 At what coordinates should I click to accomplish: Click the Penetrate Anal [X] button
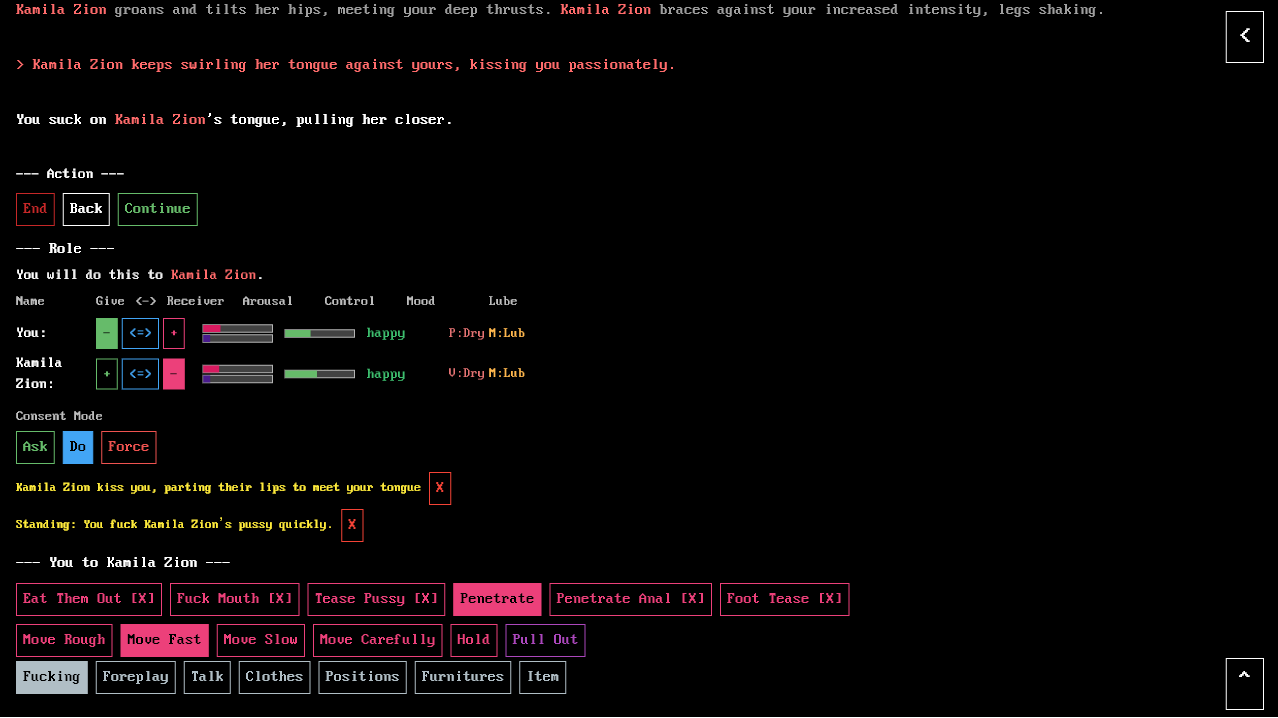631,599
